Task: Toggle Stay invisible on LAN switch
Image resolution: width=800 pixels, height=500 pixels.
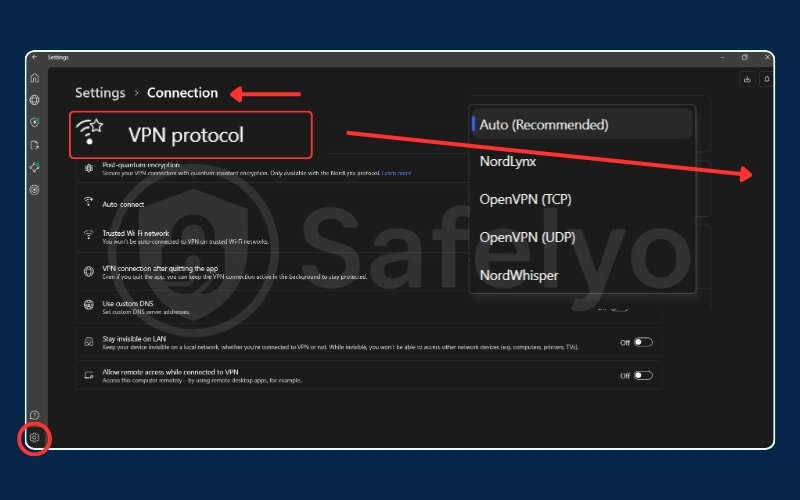Action: point(642,342)
